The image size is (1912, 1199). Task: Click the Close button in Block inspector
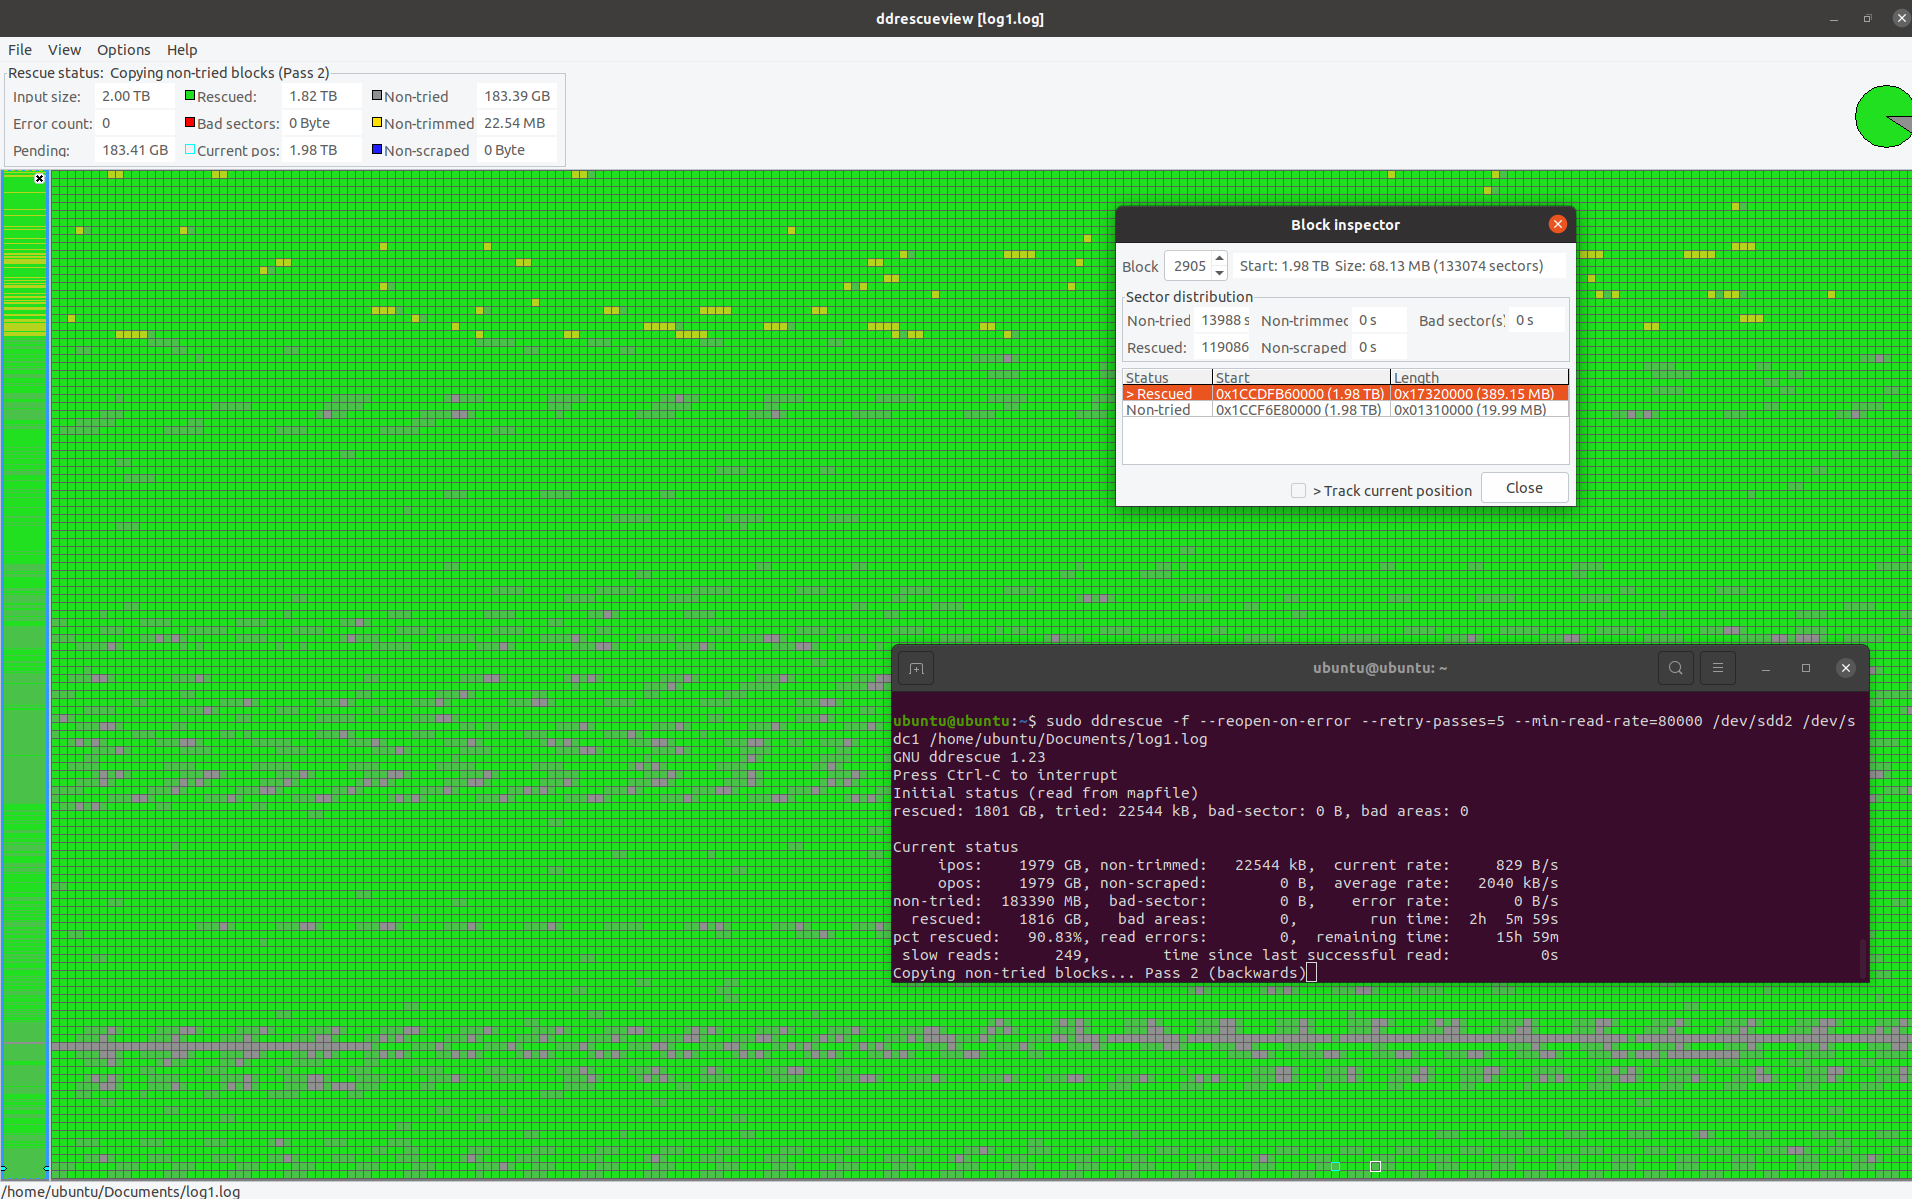1524,487
